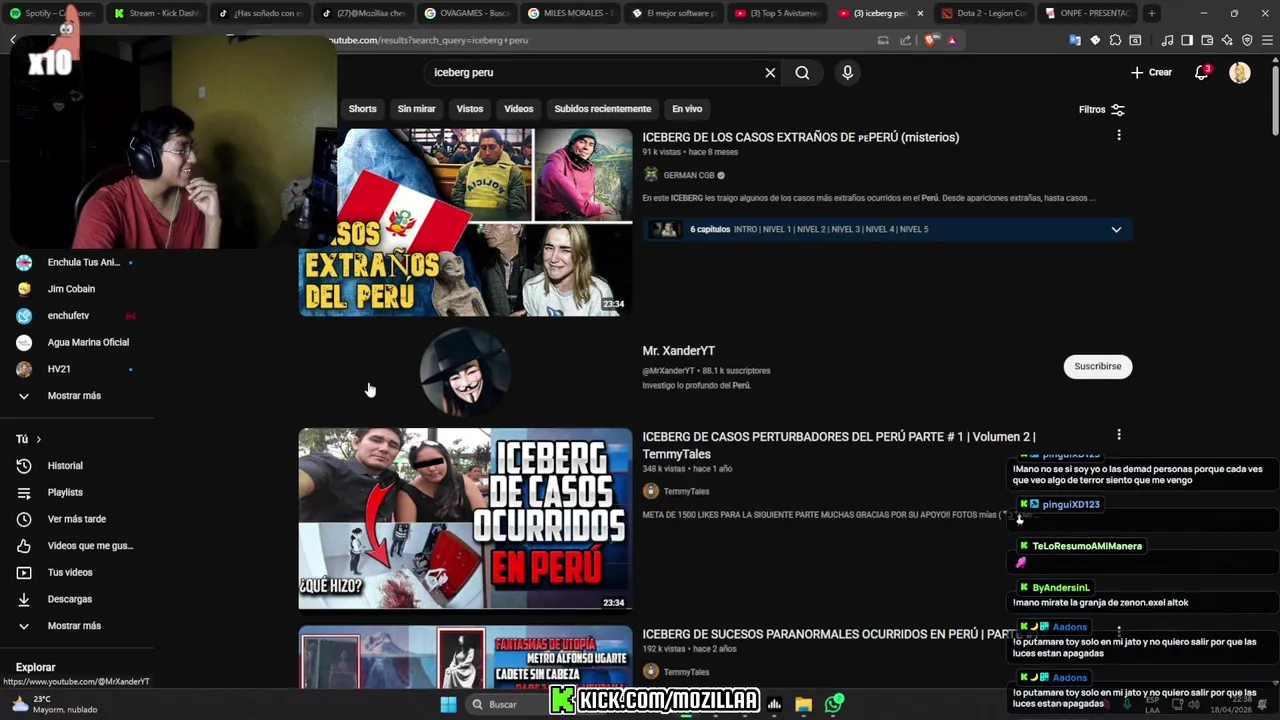Click the share page icon in the address bar
This screenshot has height=720, width=1280.
[x=905, y=40]
